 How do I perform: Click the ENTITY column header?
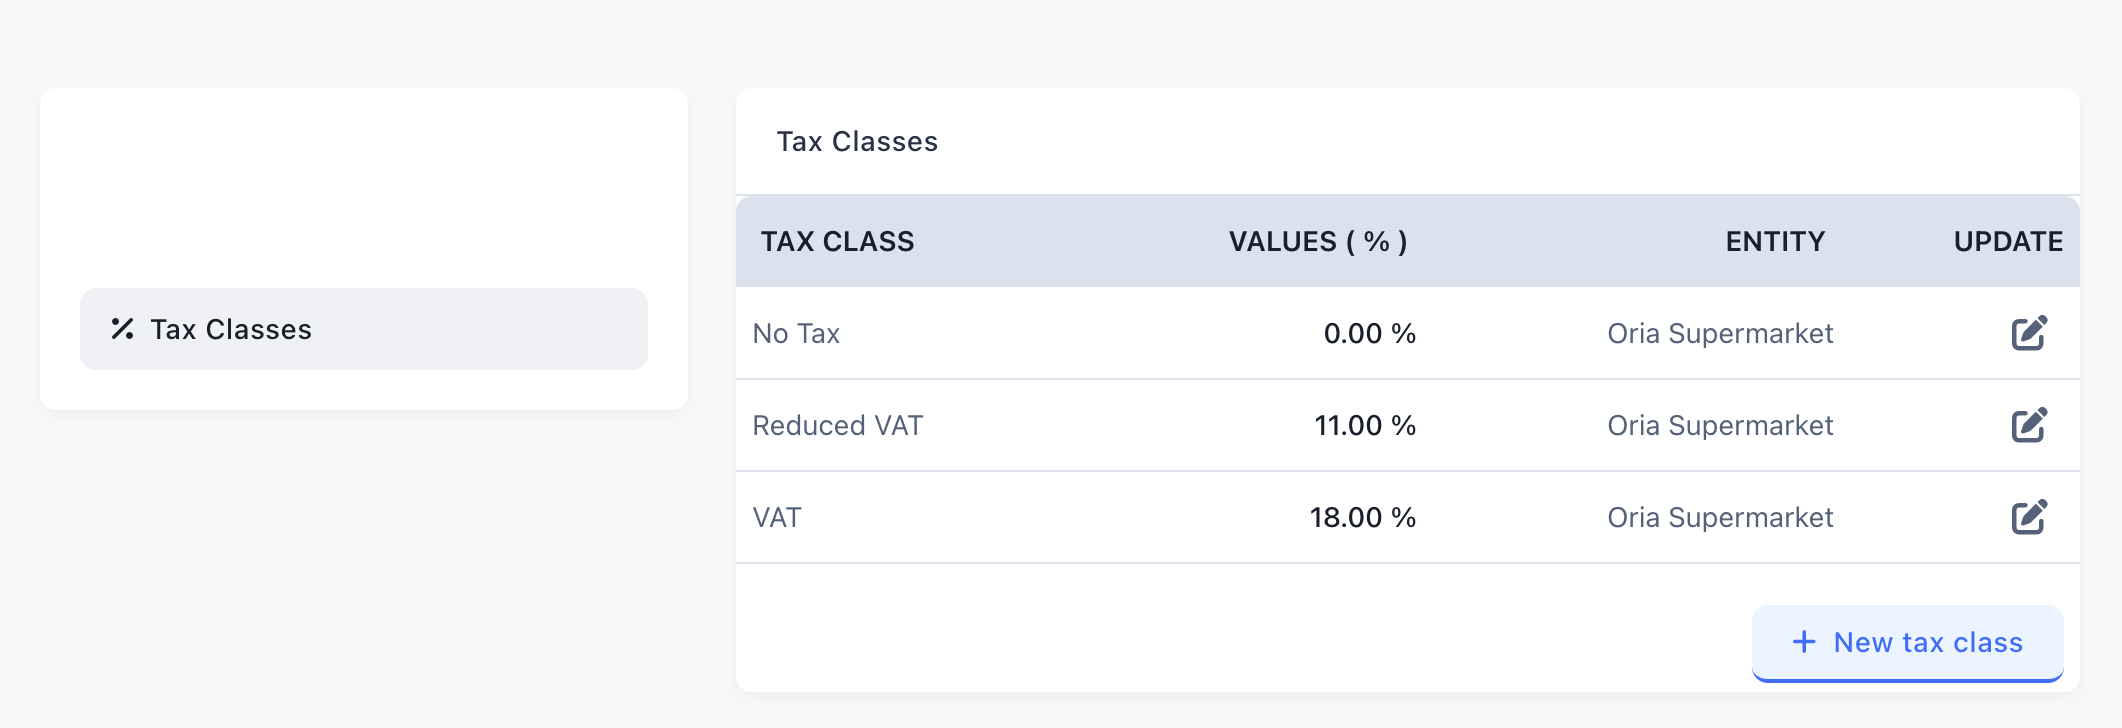pos(1775,241)
